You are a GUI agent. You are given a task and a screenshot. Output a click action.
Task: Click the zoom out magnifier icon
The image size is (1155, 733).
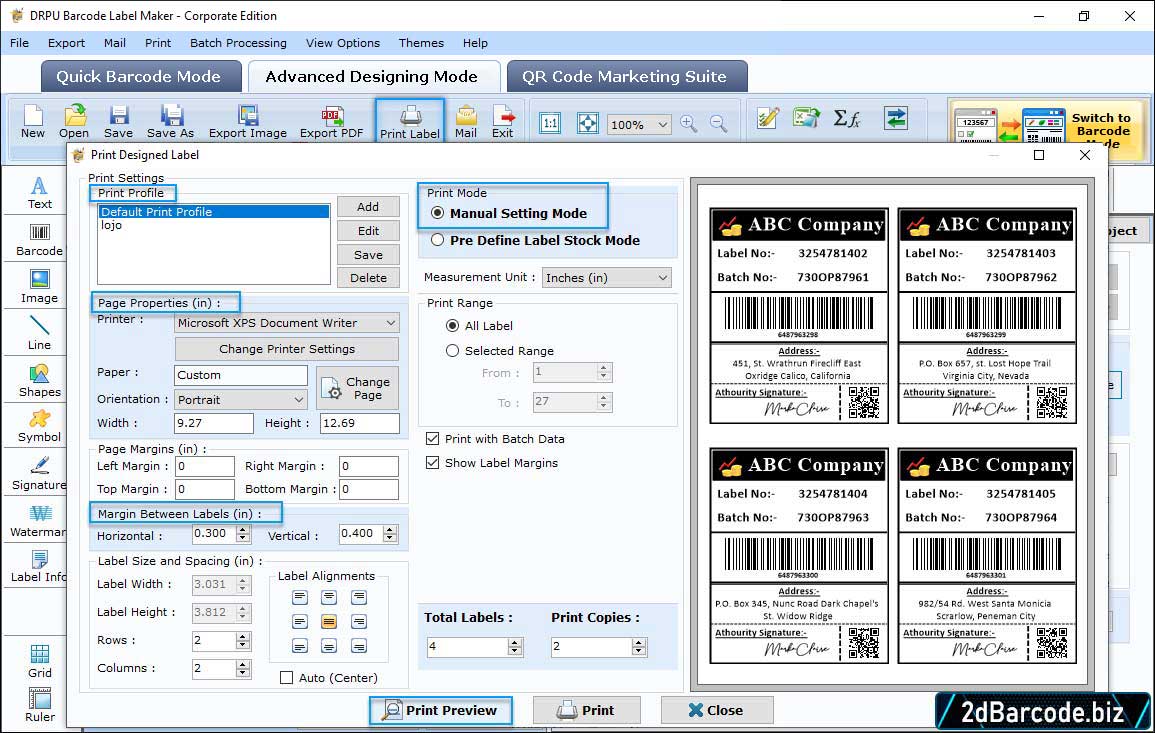tap(718, 124)
